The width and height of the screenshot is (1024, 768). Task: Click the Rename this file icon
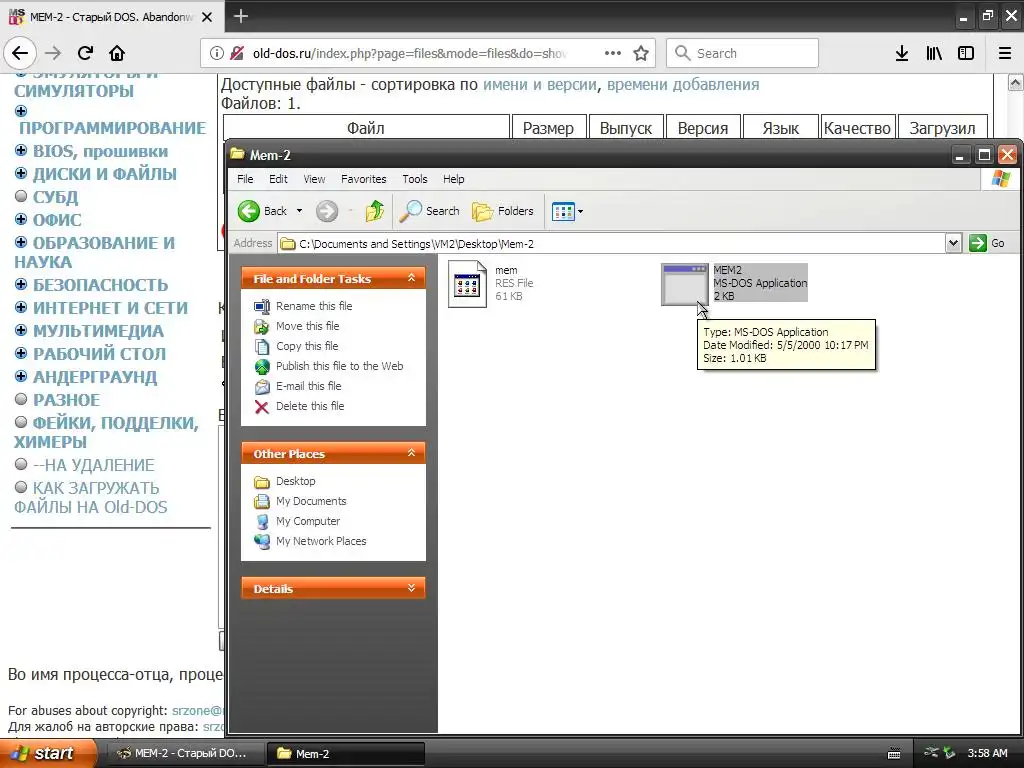[x=262, y=306]
